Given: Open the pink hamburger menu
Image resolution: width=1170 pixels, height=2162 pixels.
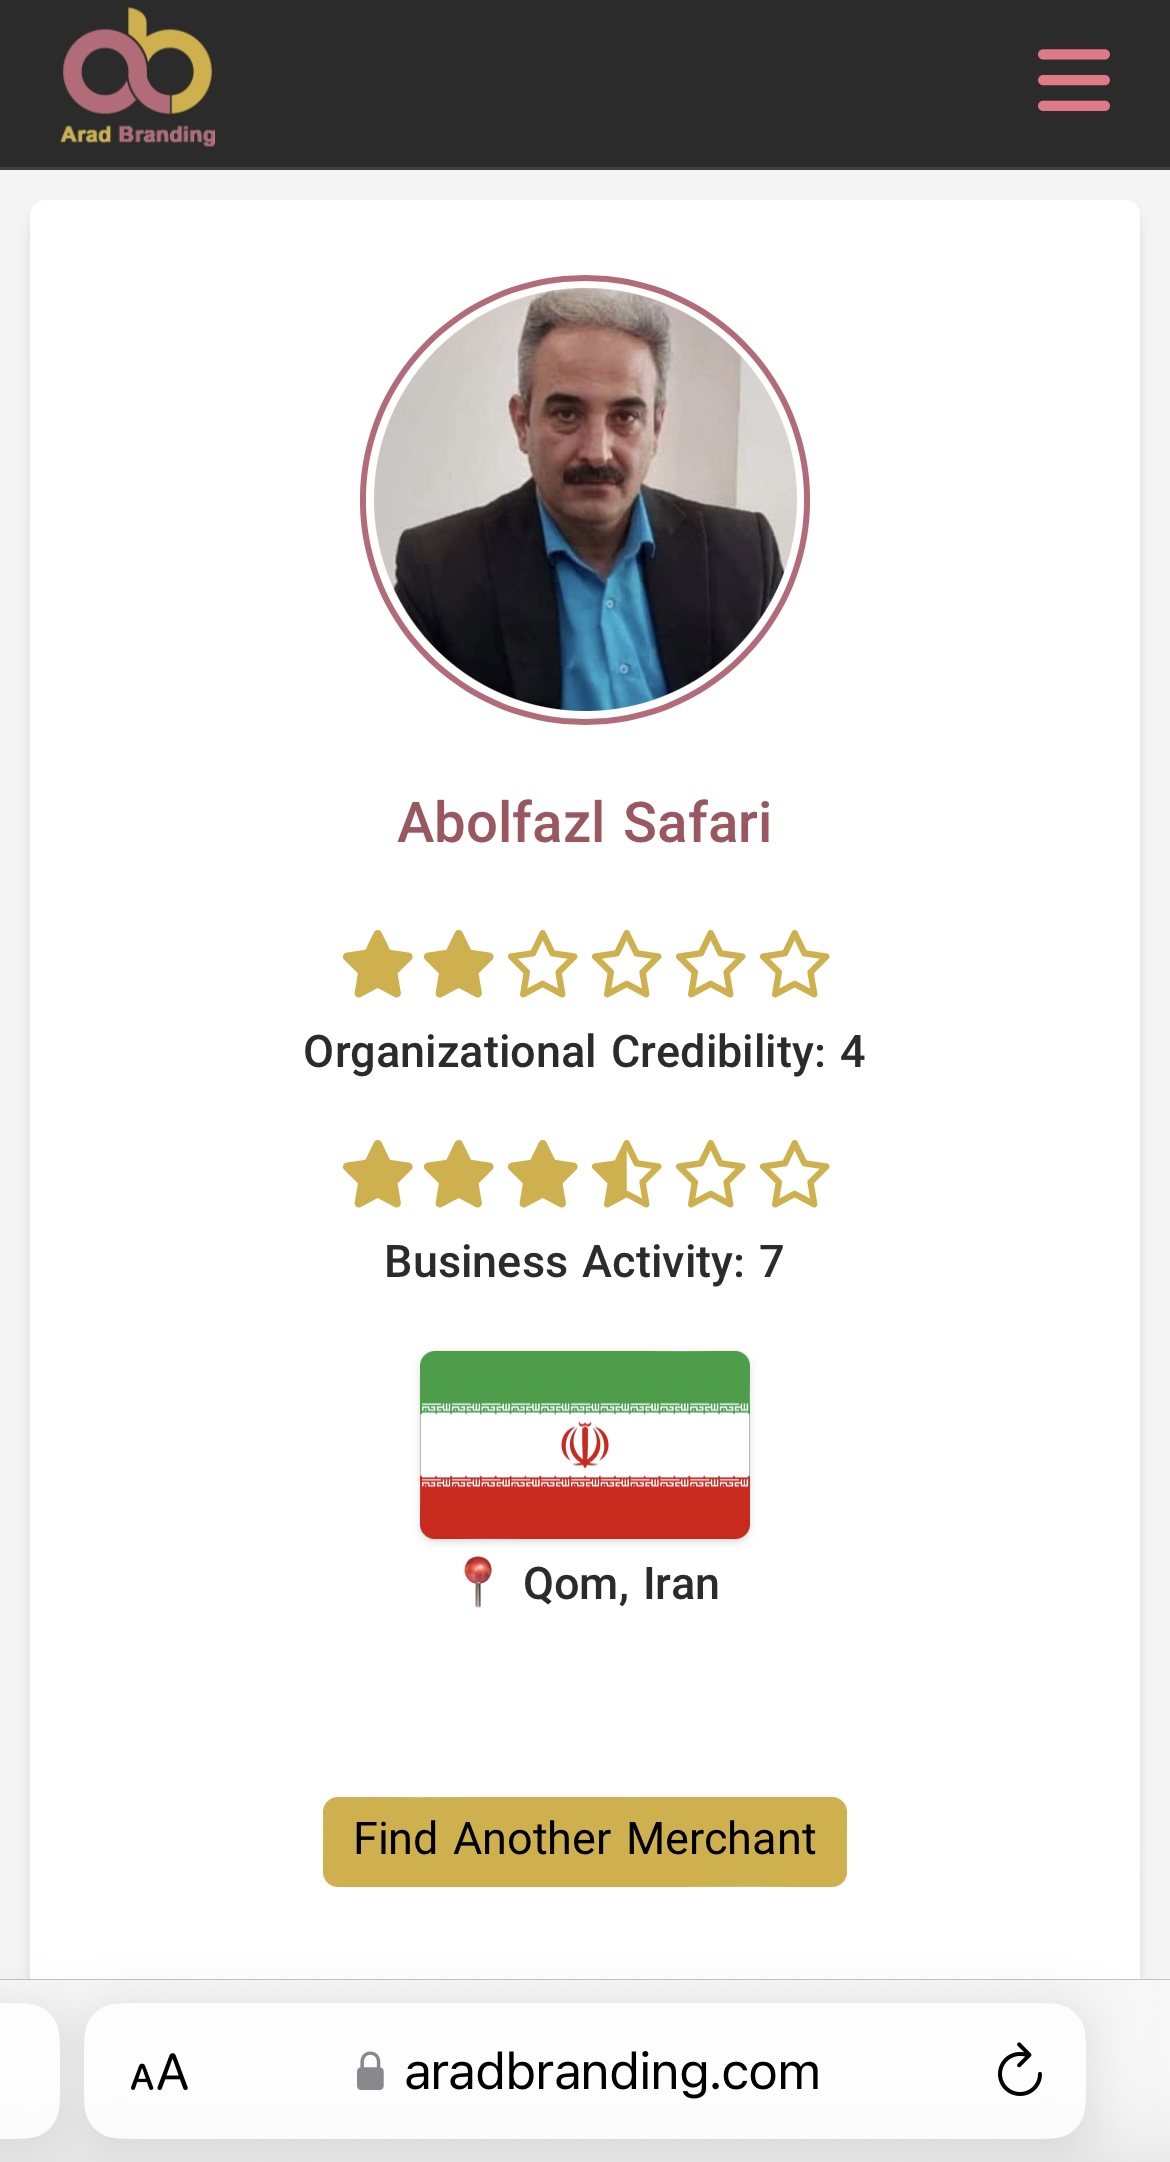Looking at the screenshot, I should [x=1073, y=80].
